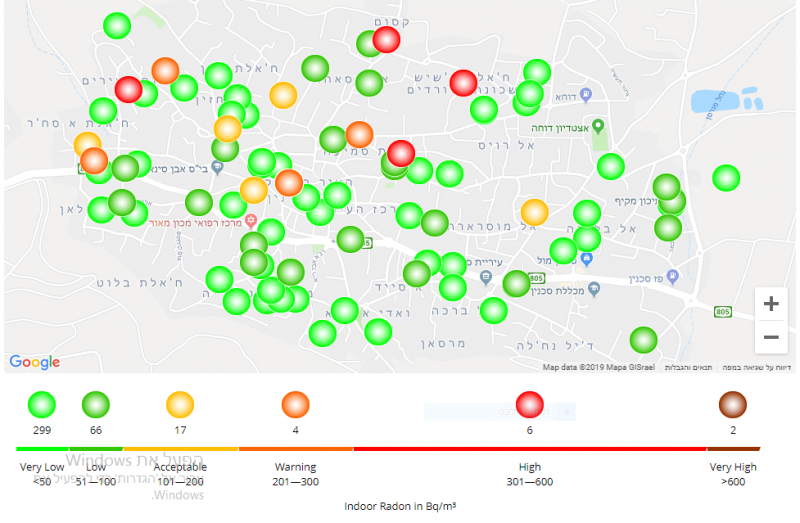Click the bright green marker in top-left corner

pyautogui.click(x=117, y=26)
